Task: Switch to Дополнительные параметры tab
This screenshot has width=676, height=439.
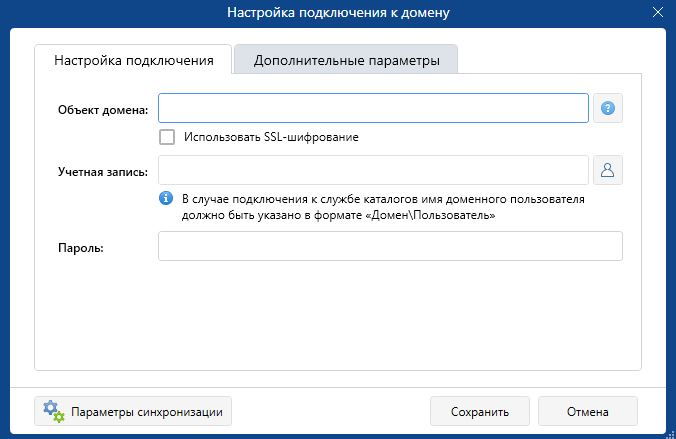Action: (x=346, y=60)
